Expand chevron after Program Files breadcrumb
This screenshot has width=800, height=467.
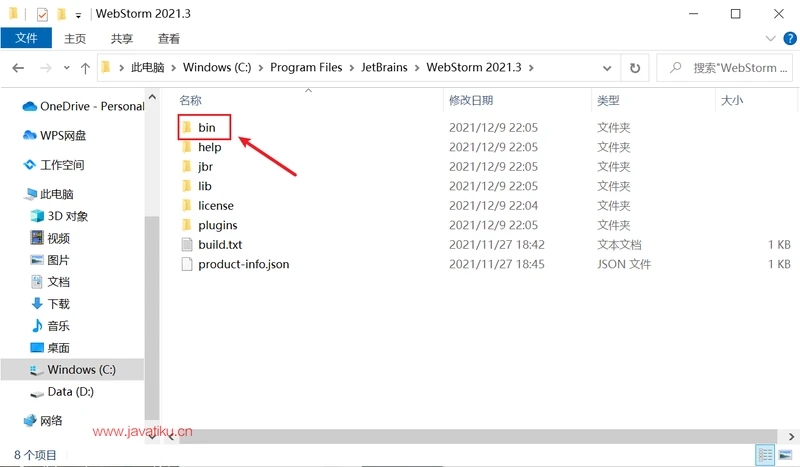352,68
